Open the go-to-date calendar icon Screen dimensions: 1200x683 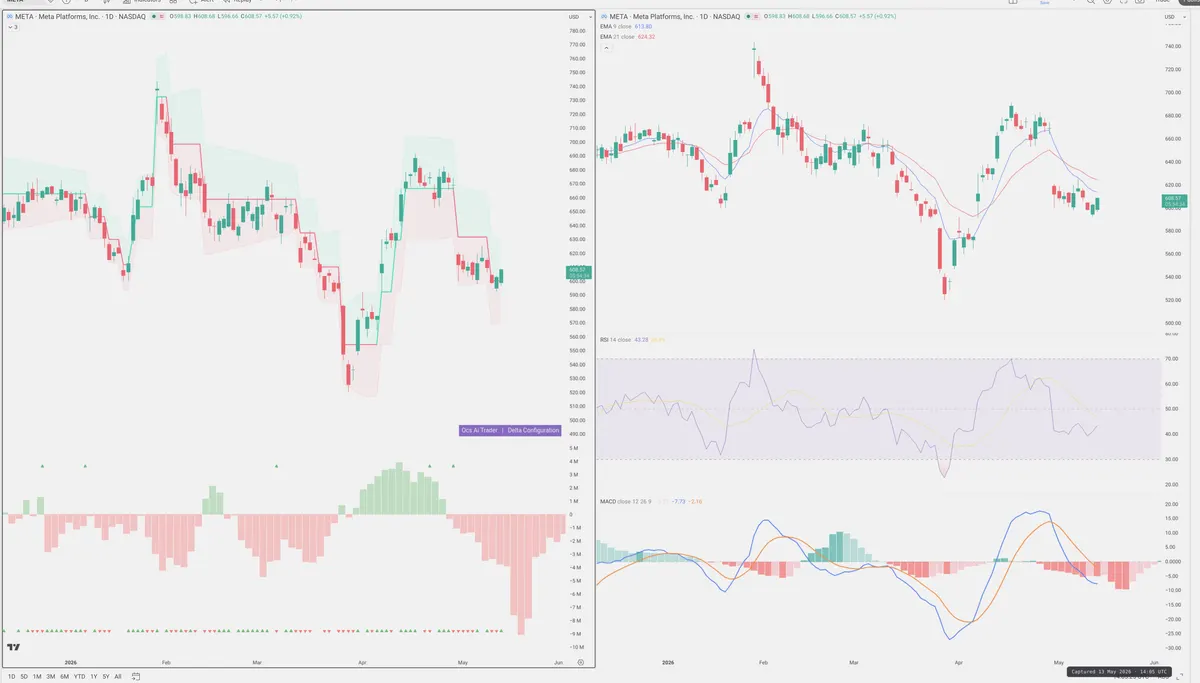(x=136, y=676)
